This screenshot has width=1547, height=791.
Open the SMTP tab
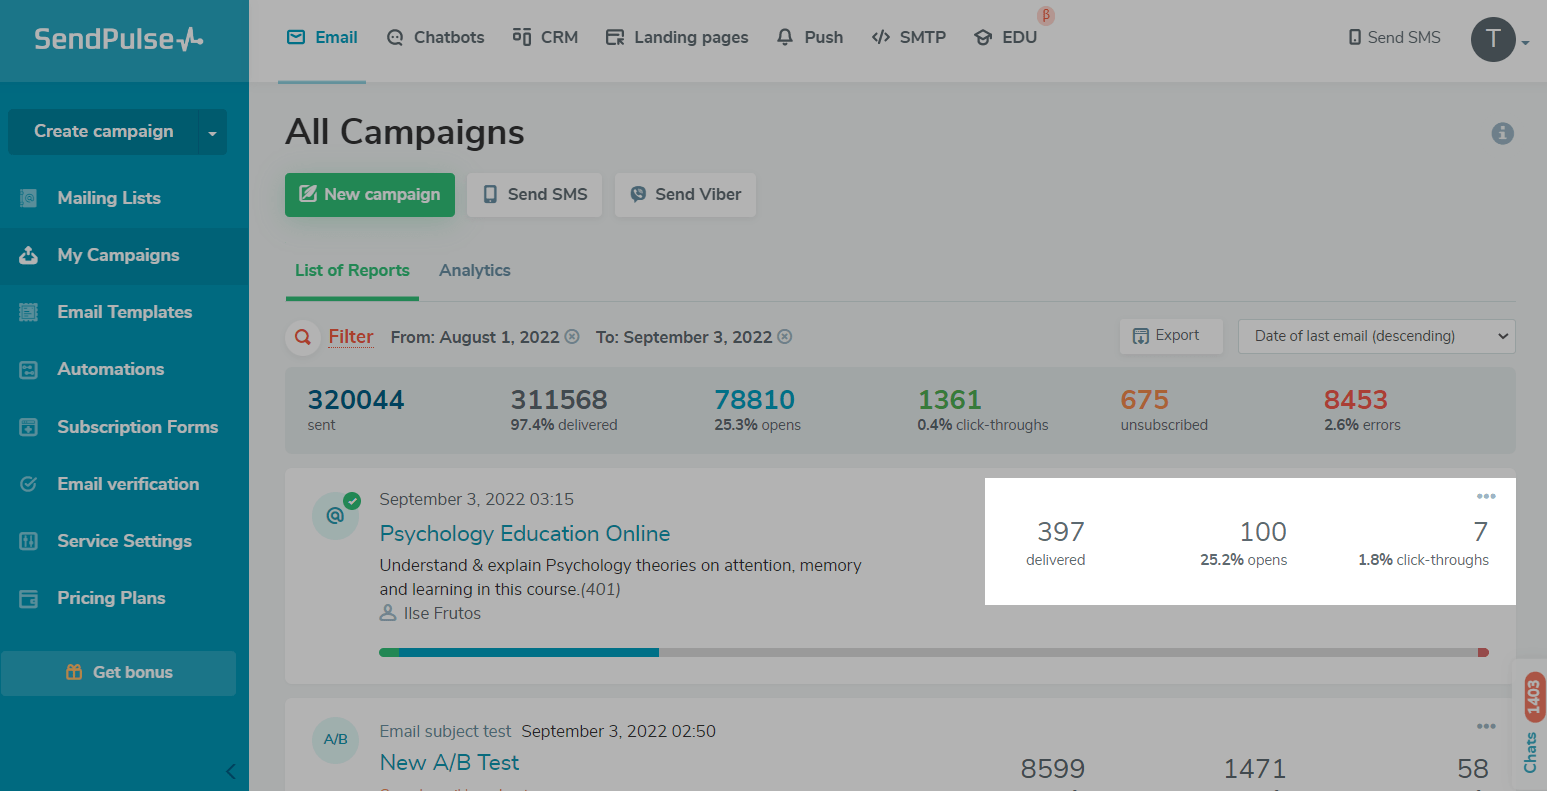click(909, 37)
